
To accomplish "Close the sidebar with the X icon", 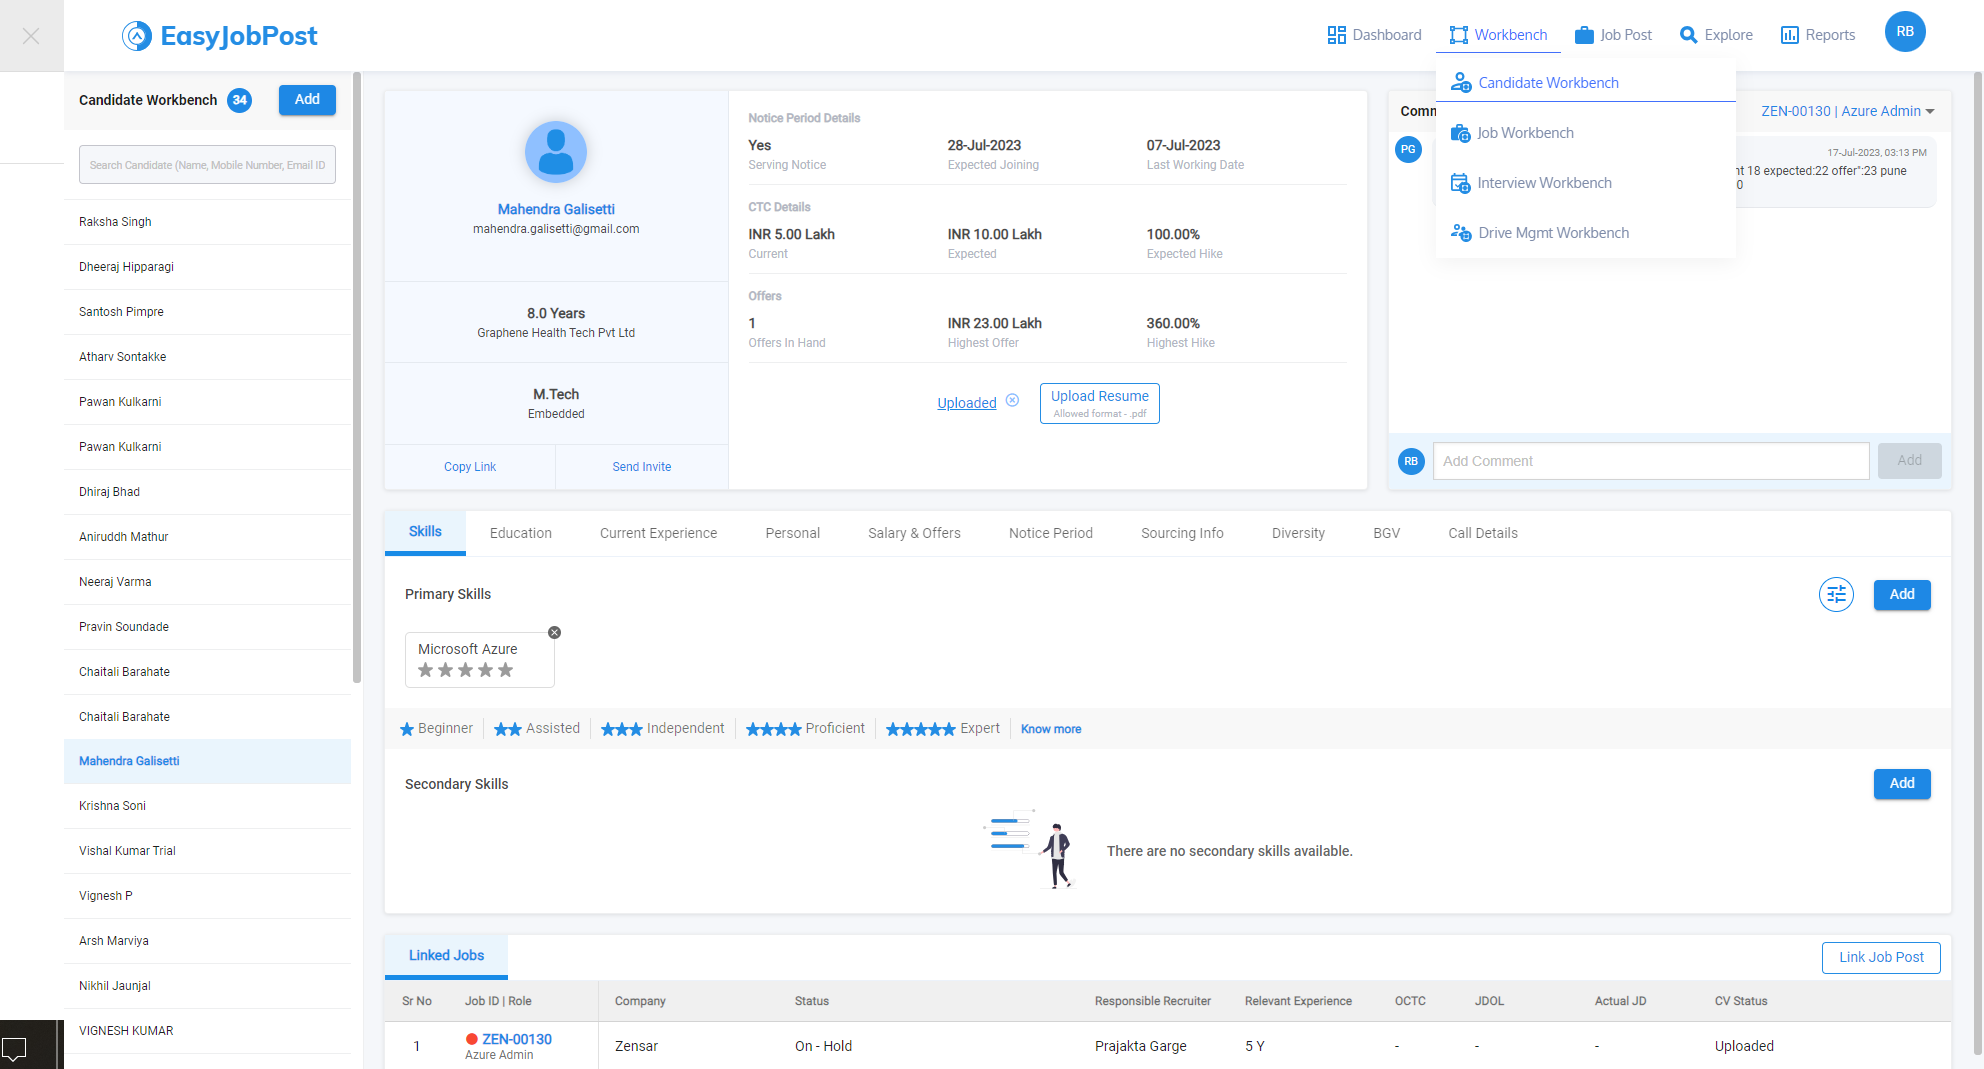I will coord(31,36).
